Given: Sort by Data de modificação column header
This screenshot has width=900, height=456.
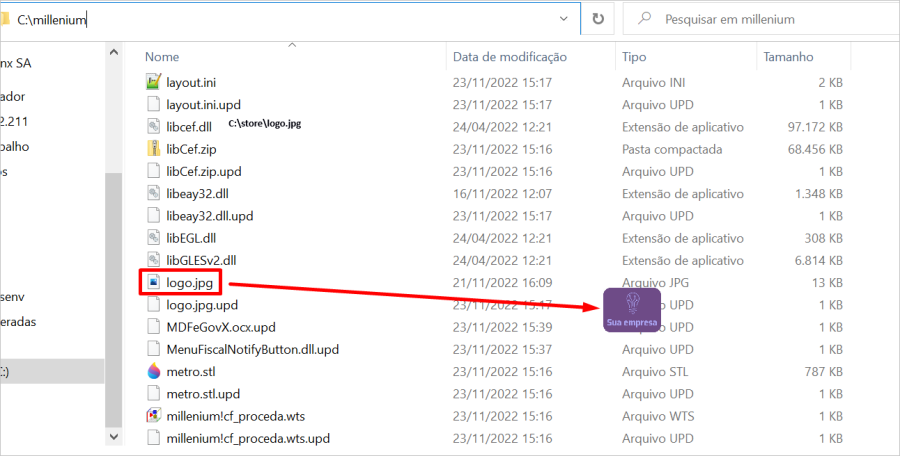Looking at the screenshot, I should click(x=510, y=56).
